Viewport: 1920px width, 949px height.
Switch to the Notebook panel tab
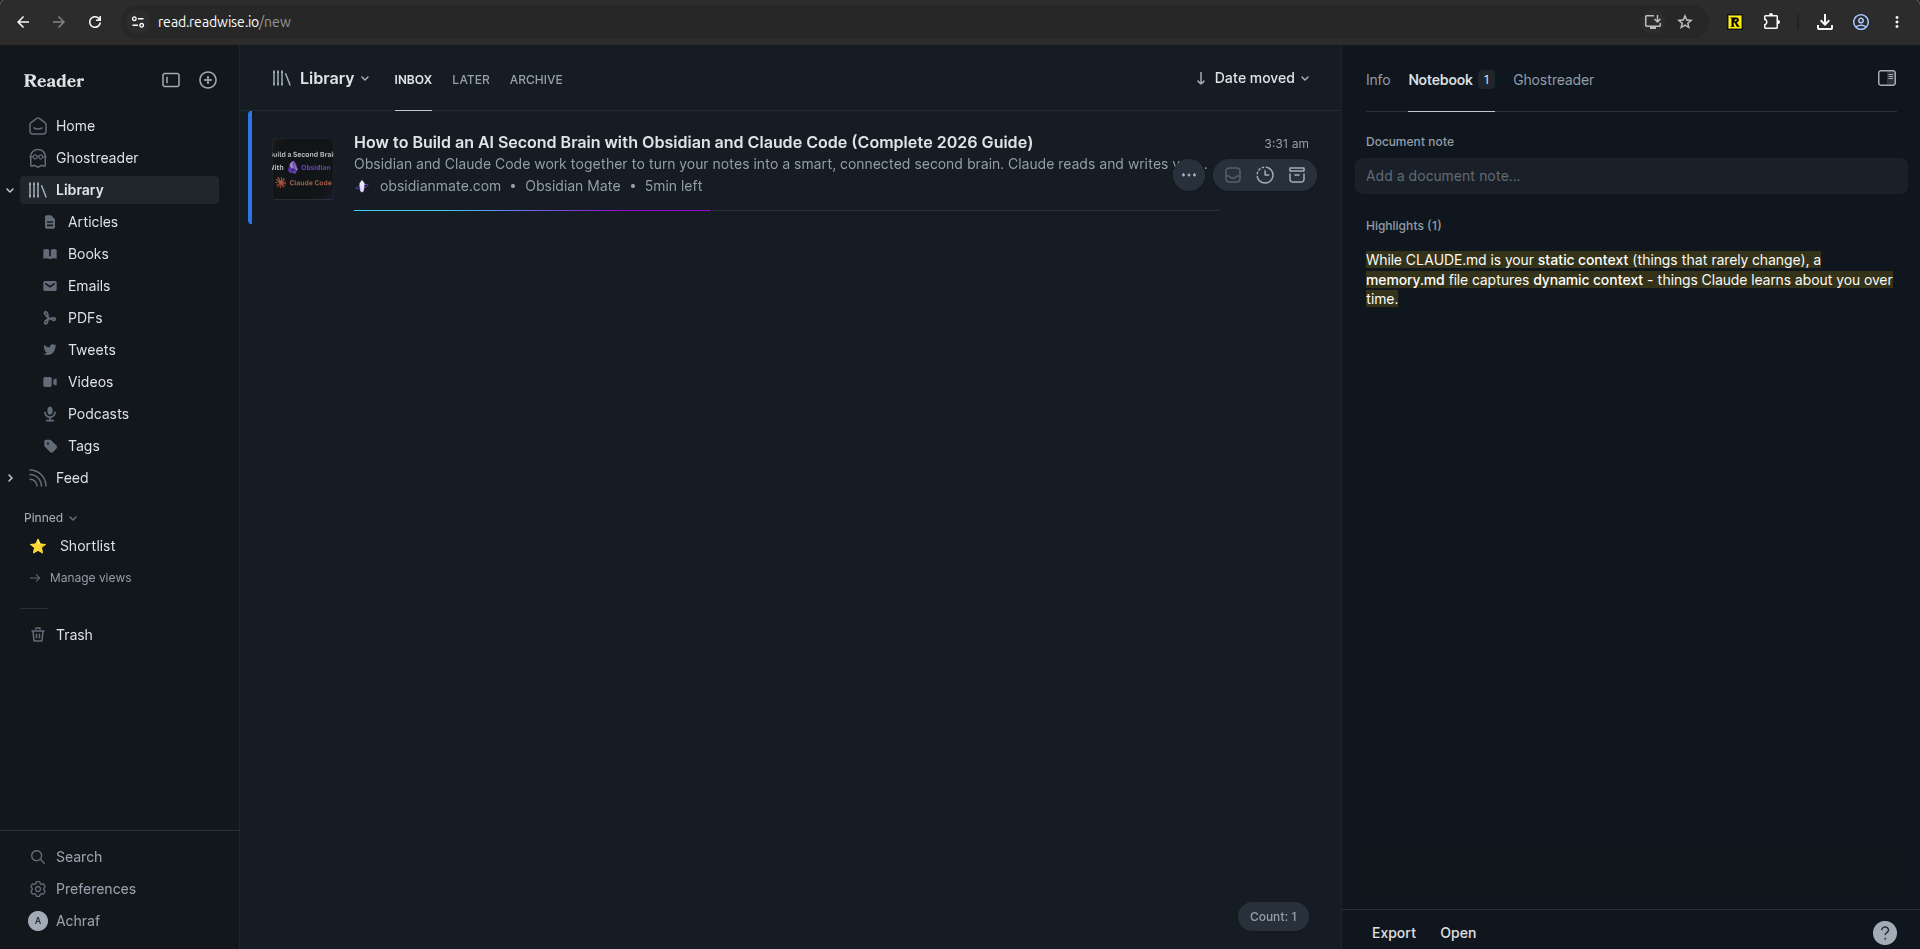1451,80
